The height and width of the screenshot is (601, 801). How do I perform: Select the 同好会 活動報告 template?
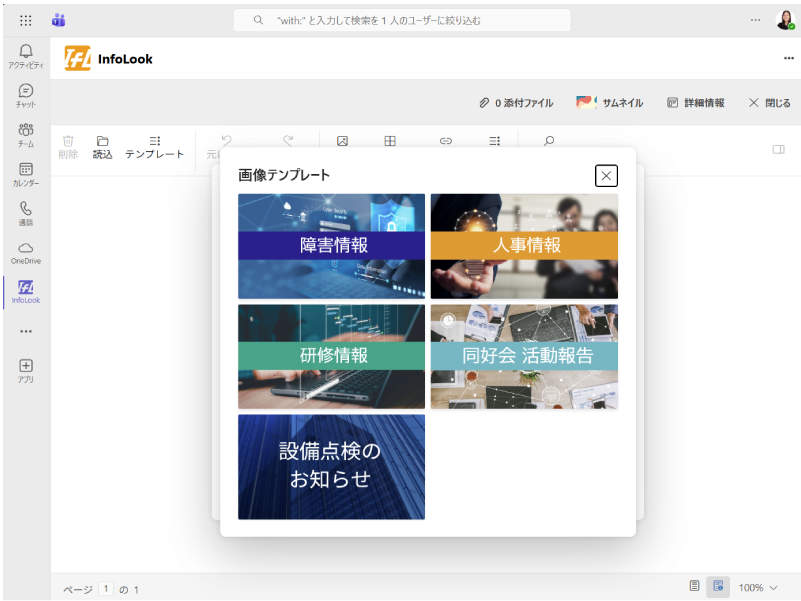(x=524, y=356)
